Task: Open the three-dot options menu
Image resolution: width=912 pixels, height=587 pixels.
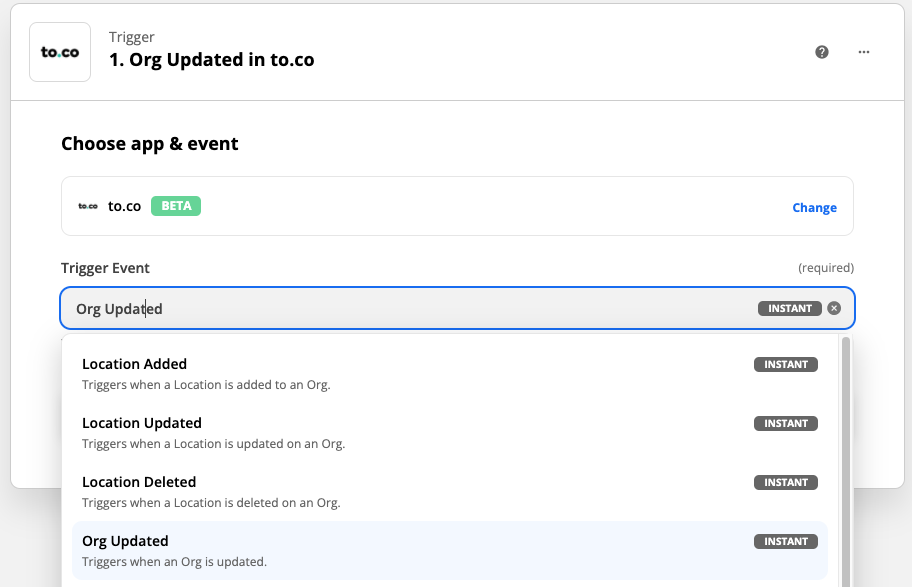Action: [x=863, y=51]
